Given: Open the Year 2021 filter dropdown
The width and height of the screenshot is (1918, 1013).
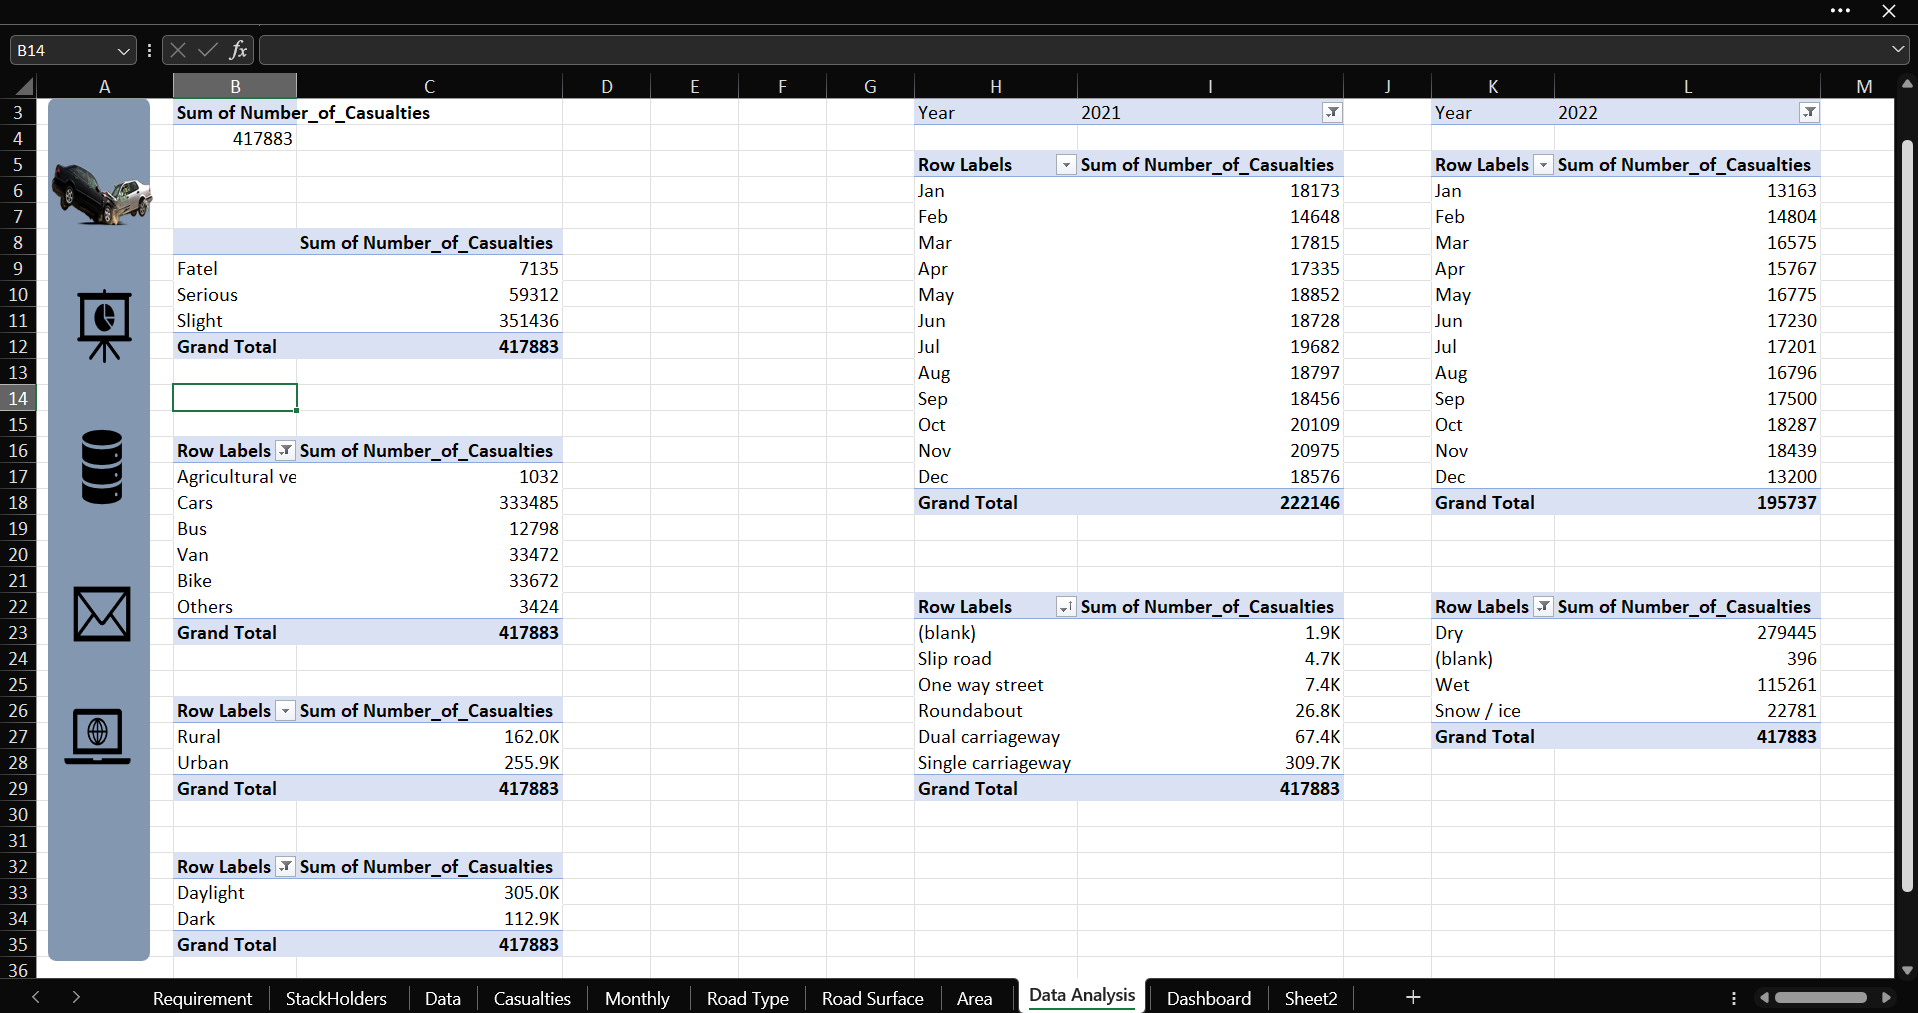Looking at the screenshot, I should pos(1332,112).
